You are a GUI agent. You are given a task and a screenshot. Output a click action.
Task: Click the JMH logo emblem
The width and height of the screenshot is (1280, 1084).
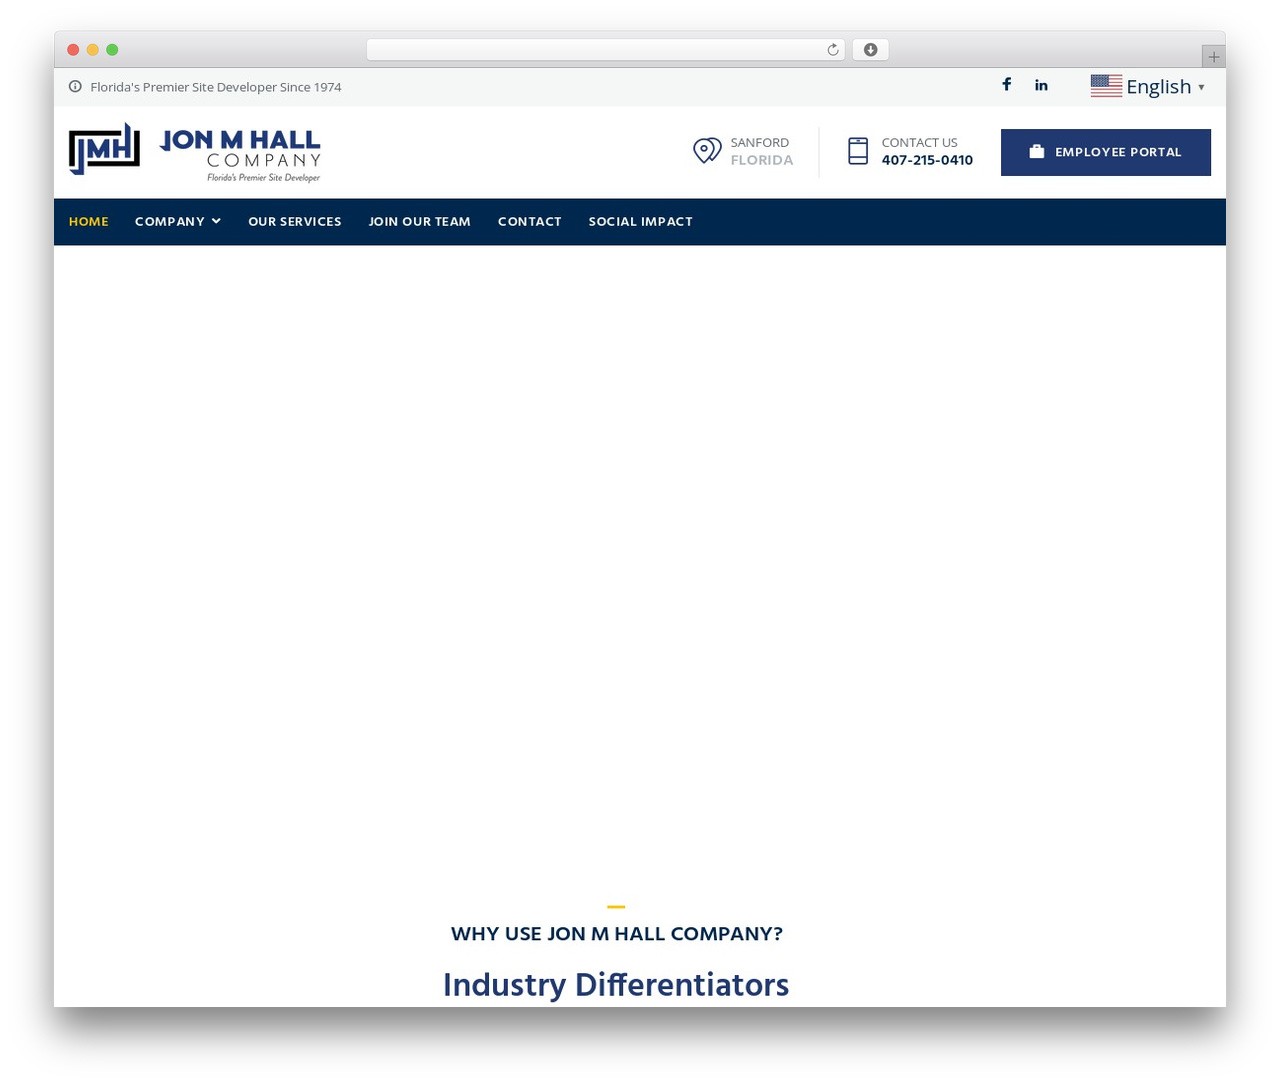[104, 149]
